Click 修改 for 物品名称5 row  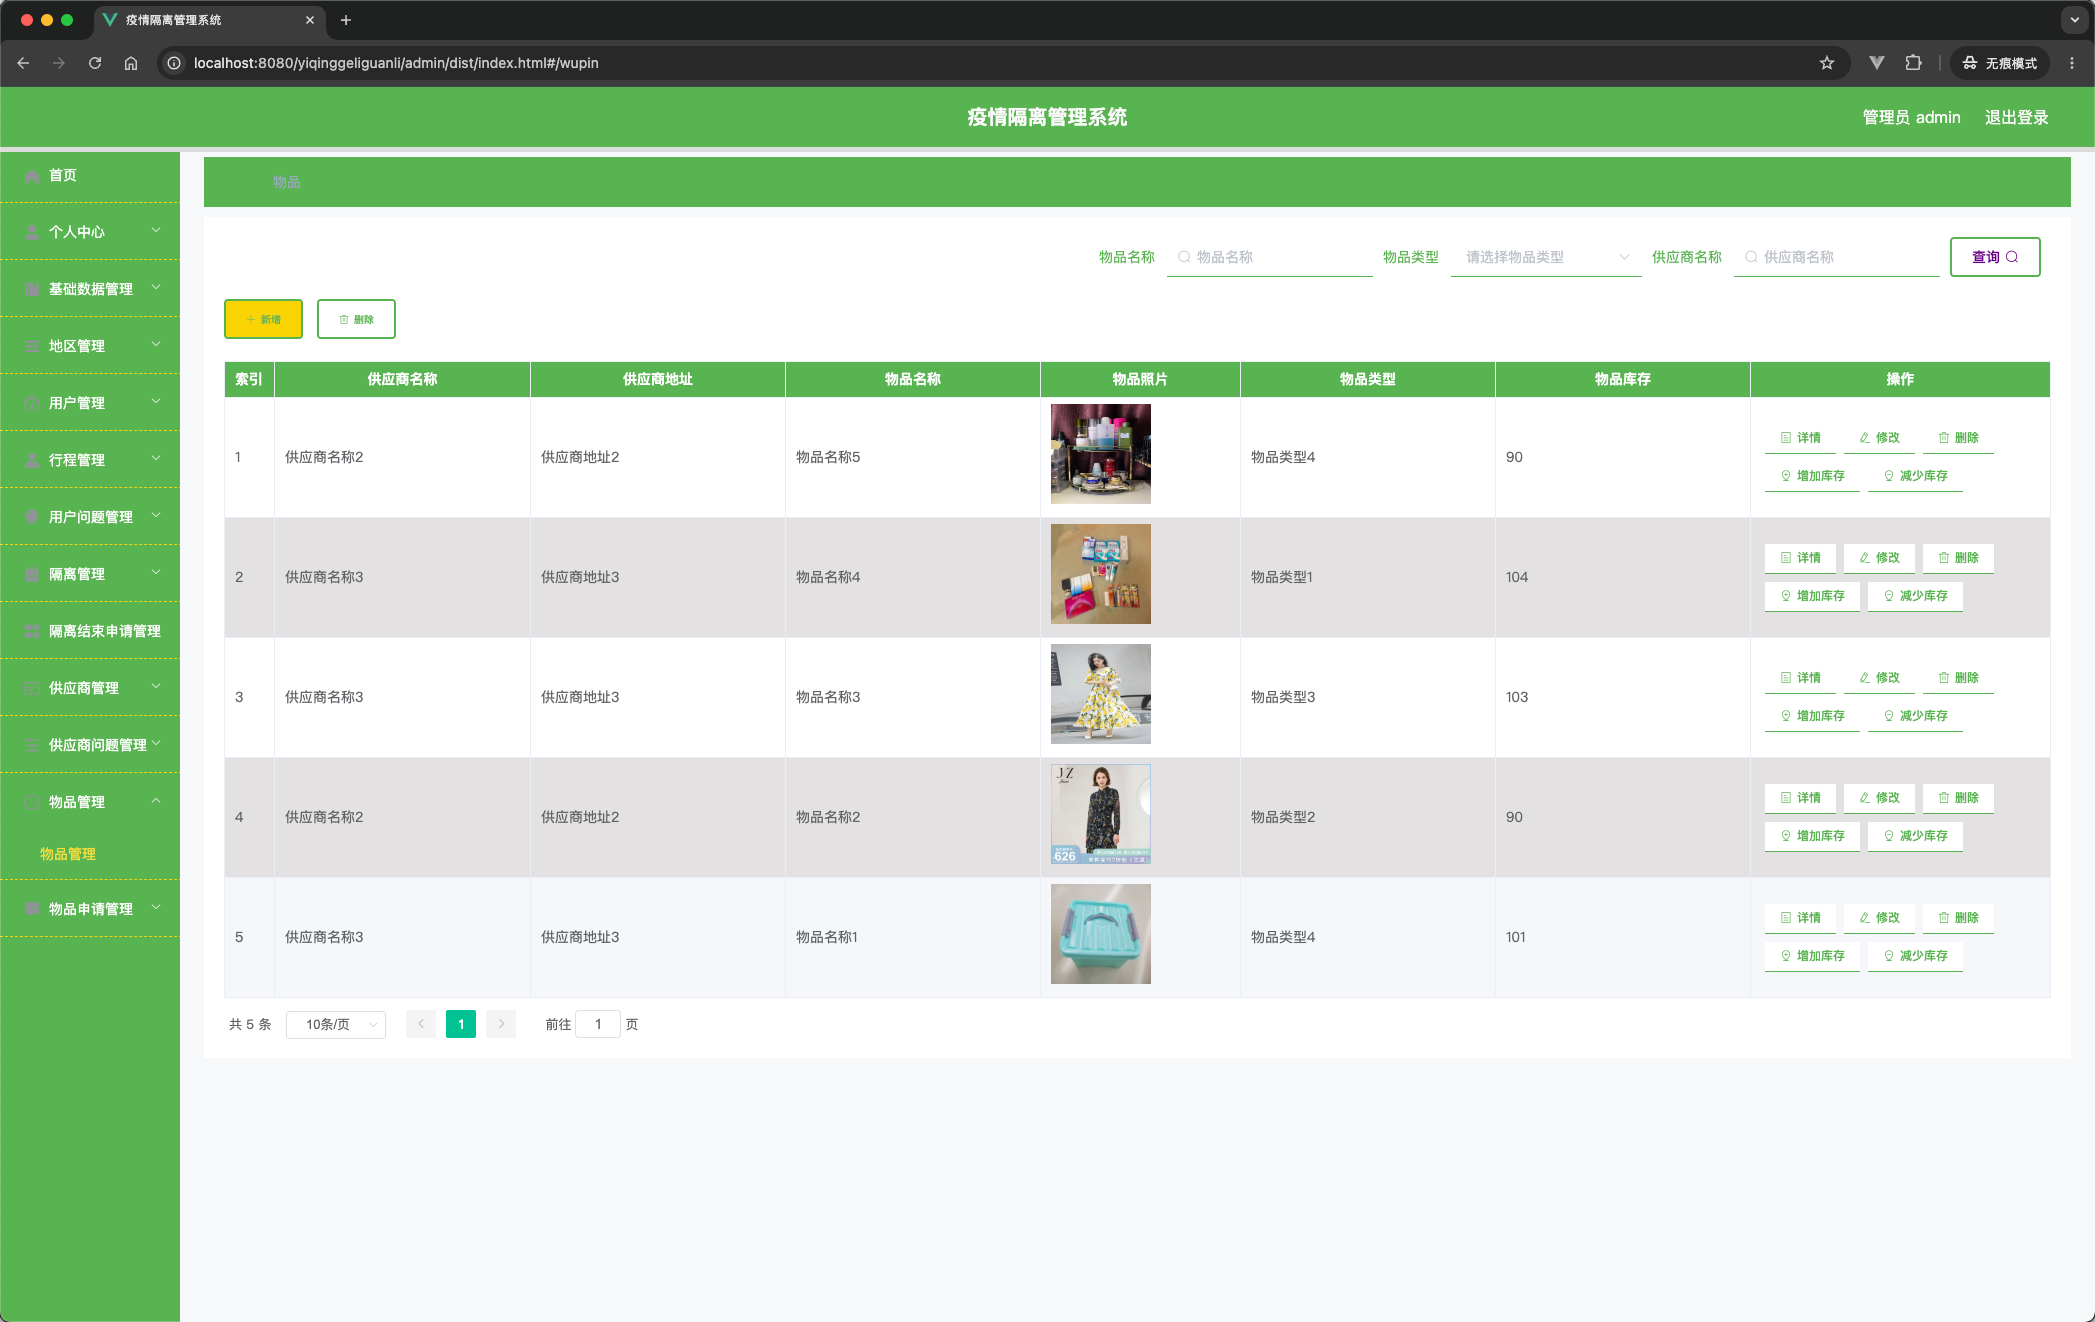tap(1879, 438)
